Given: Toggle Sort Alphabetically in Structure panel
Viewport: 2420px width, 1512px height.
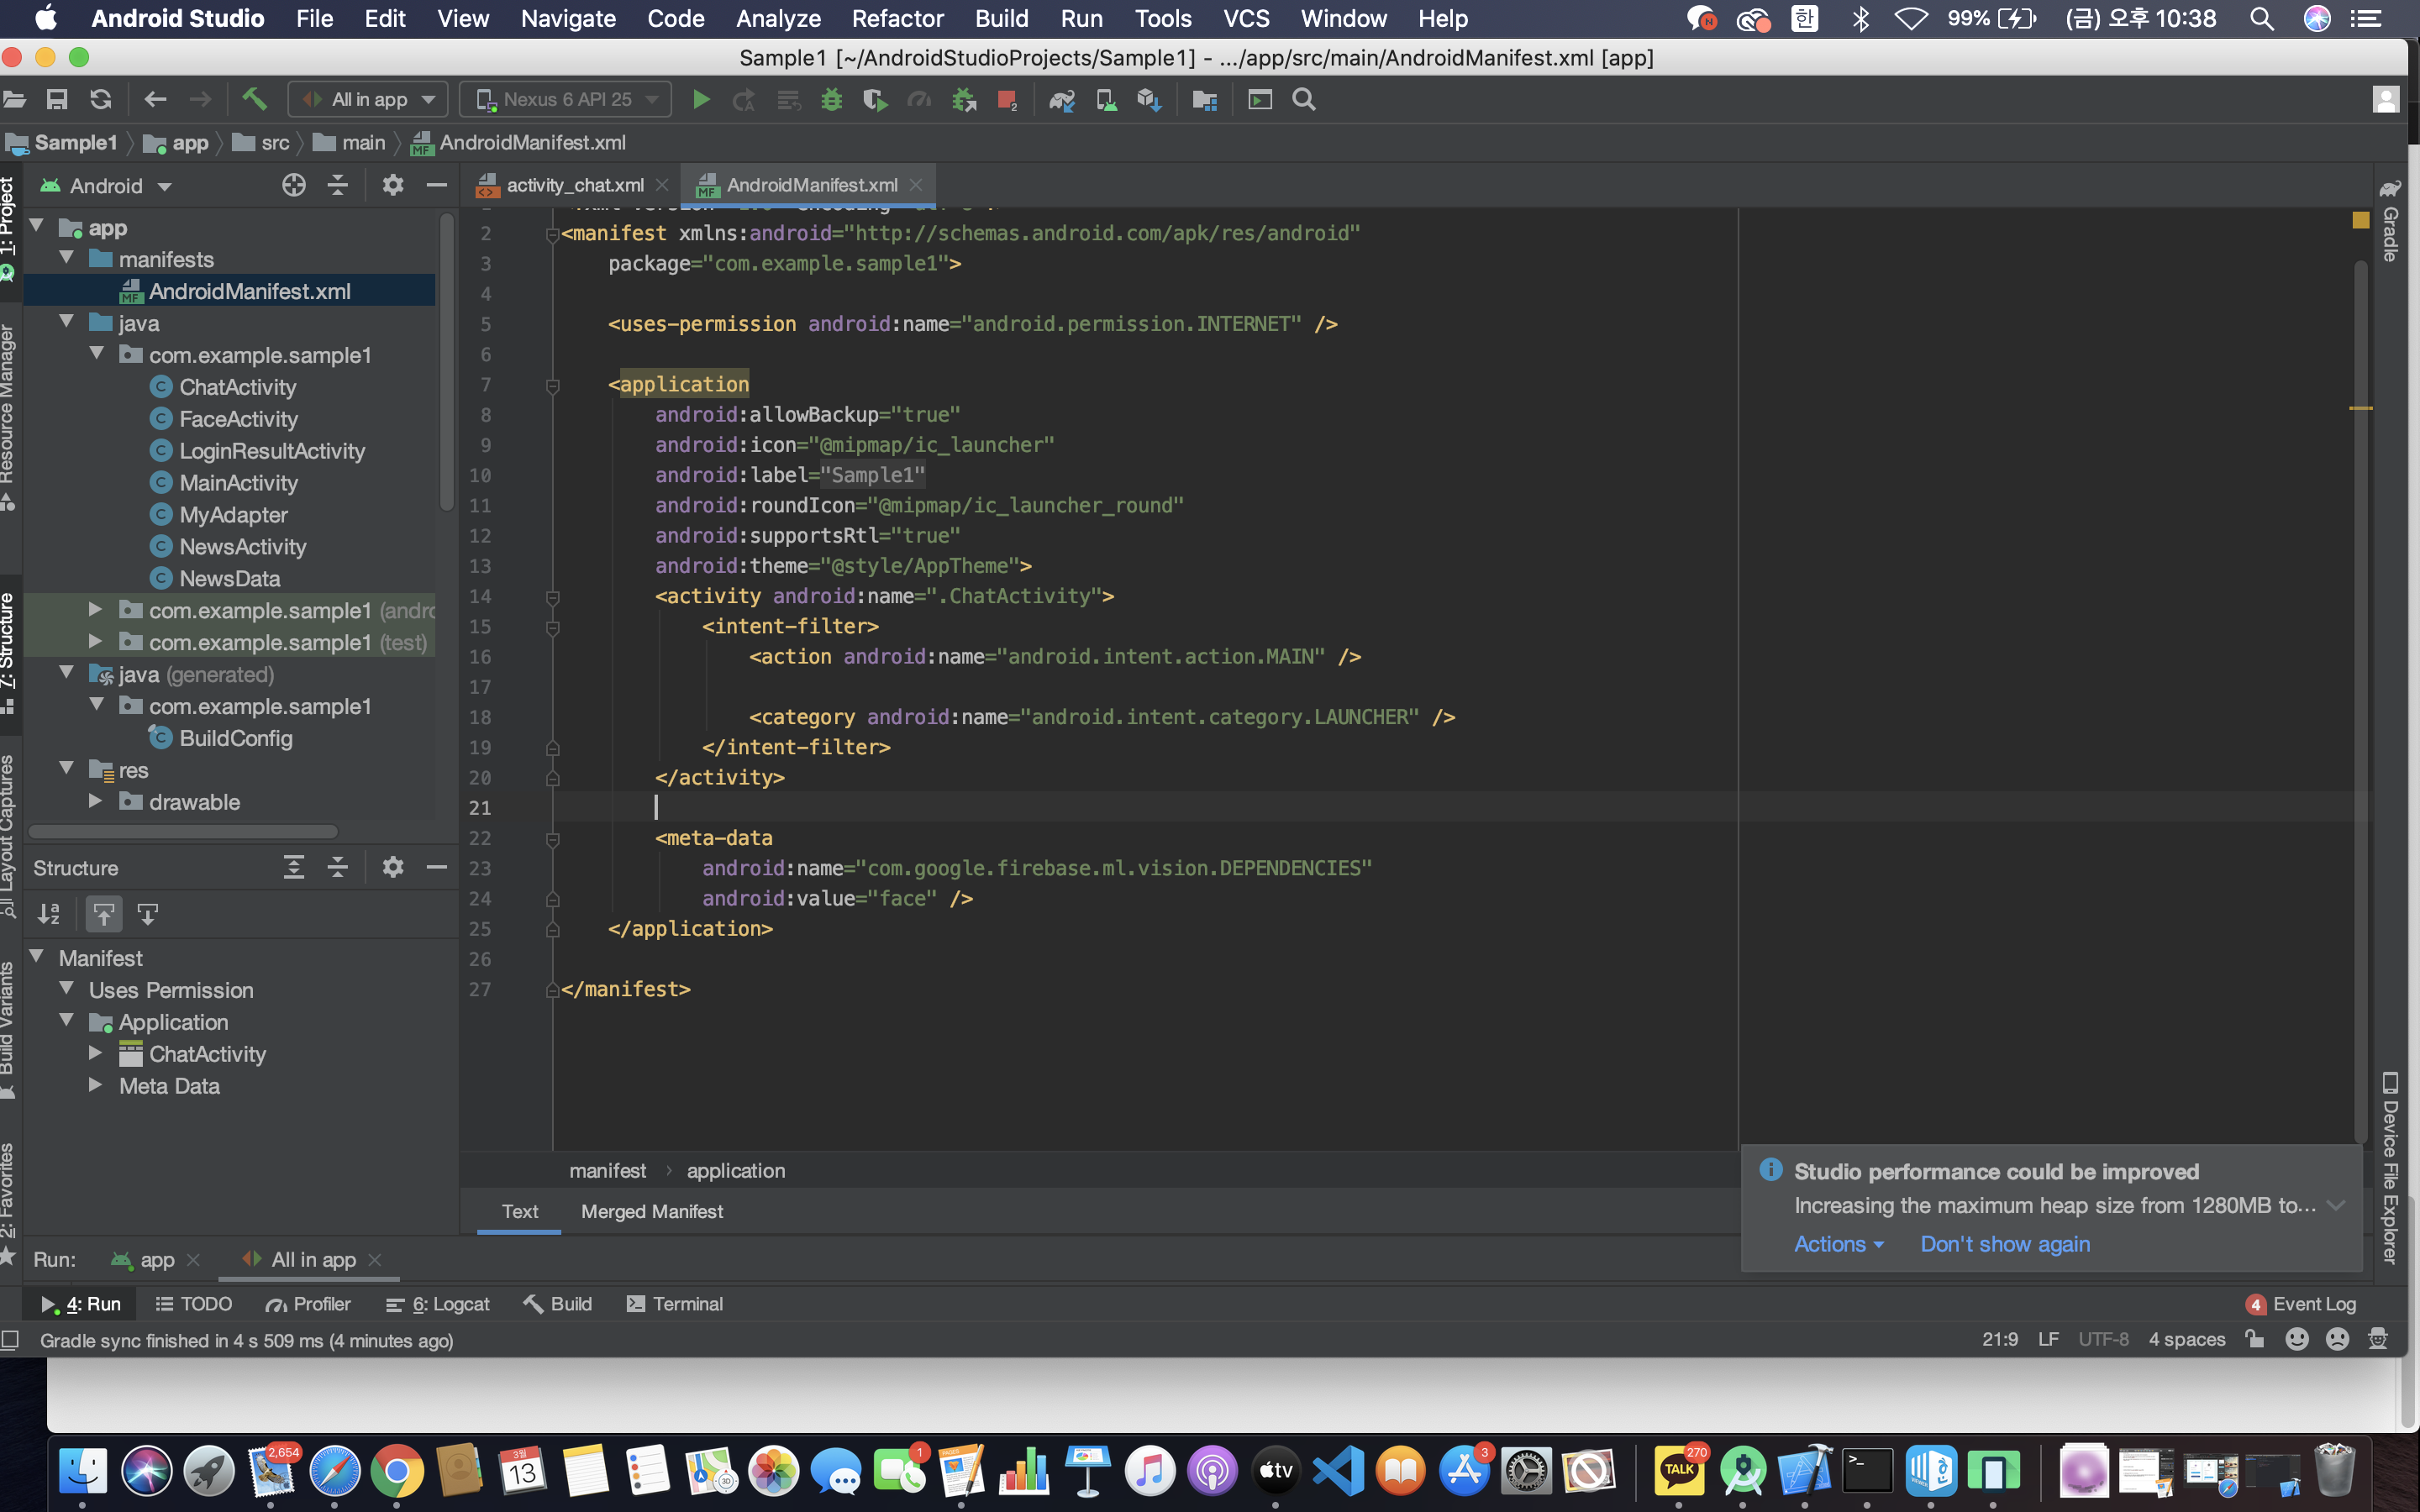Looking at the screenshot, I should pos(49,913).
